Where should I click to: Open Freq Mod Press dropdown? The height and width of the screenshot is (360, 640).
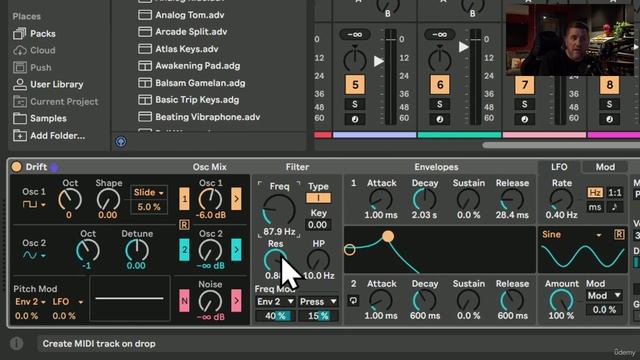[x=318, y=302]
